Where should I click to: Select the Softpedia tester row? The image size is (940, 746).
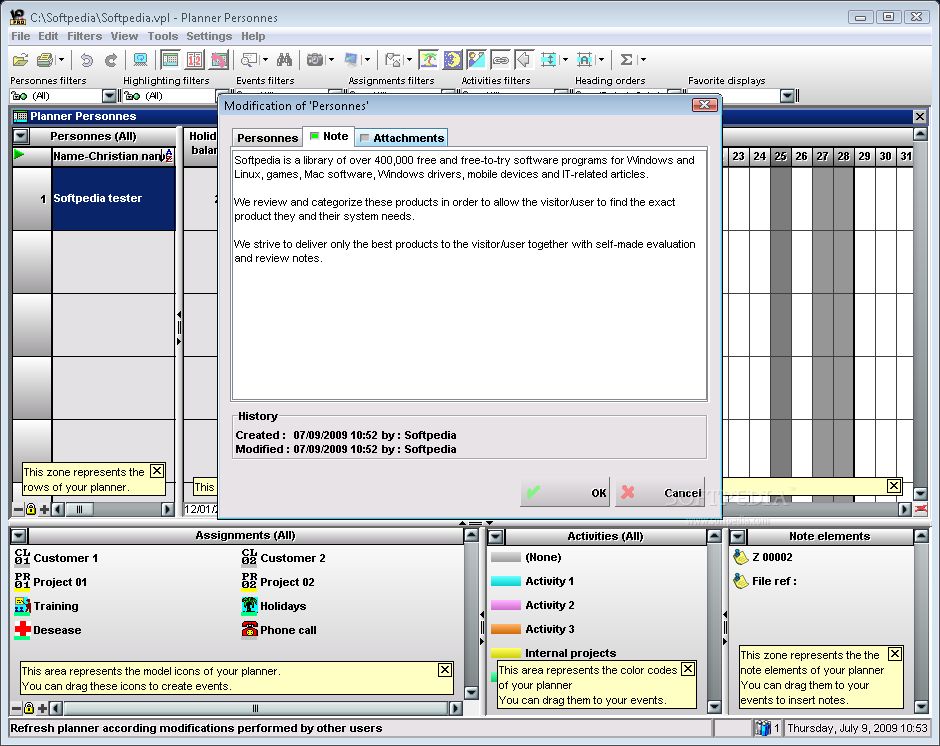(113, 198)
